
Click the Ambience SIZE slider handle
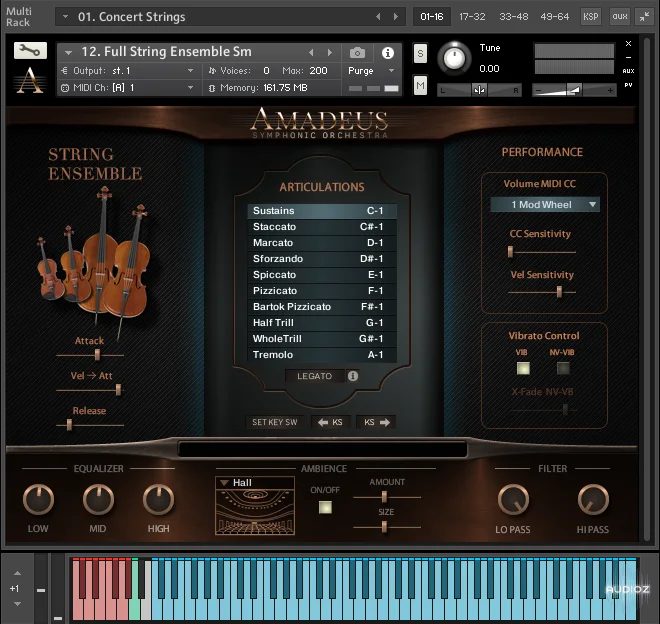pos(384,527)
